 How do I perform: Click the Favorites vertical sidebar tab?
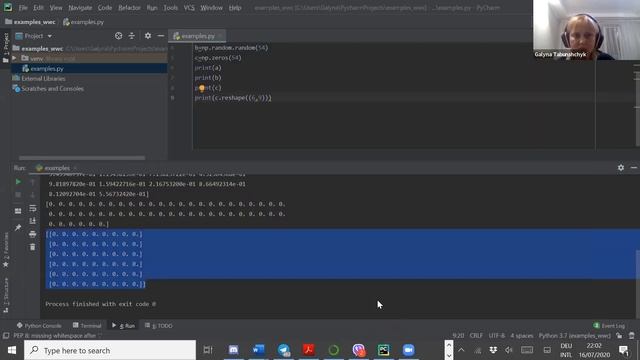(6, 250)
